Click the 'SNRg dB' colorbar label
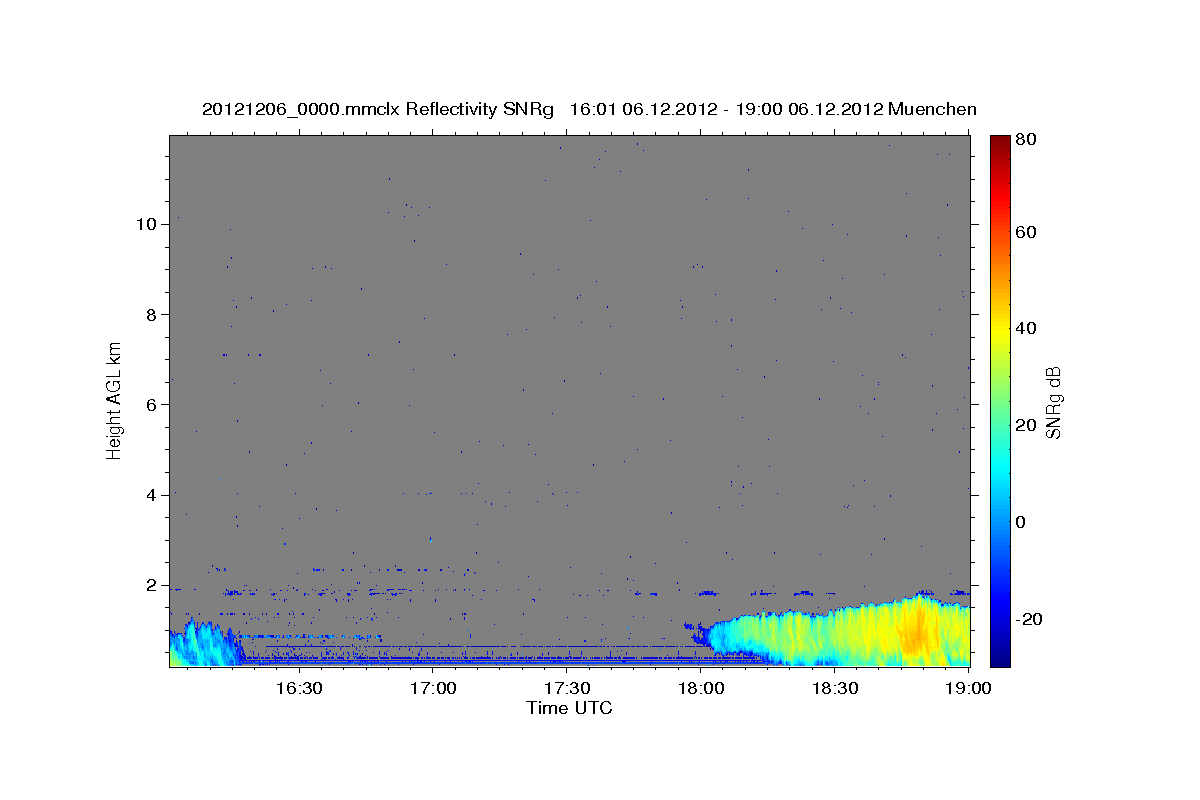Image resolution: width=1200 pixels, height=800 pixels. [1053, 402]
